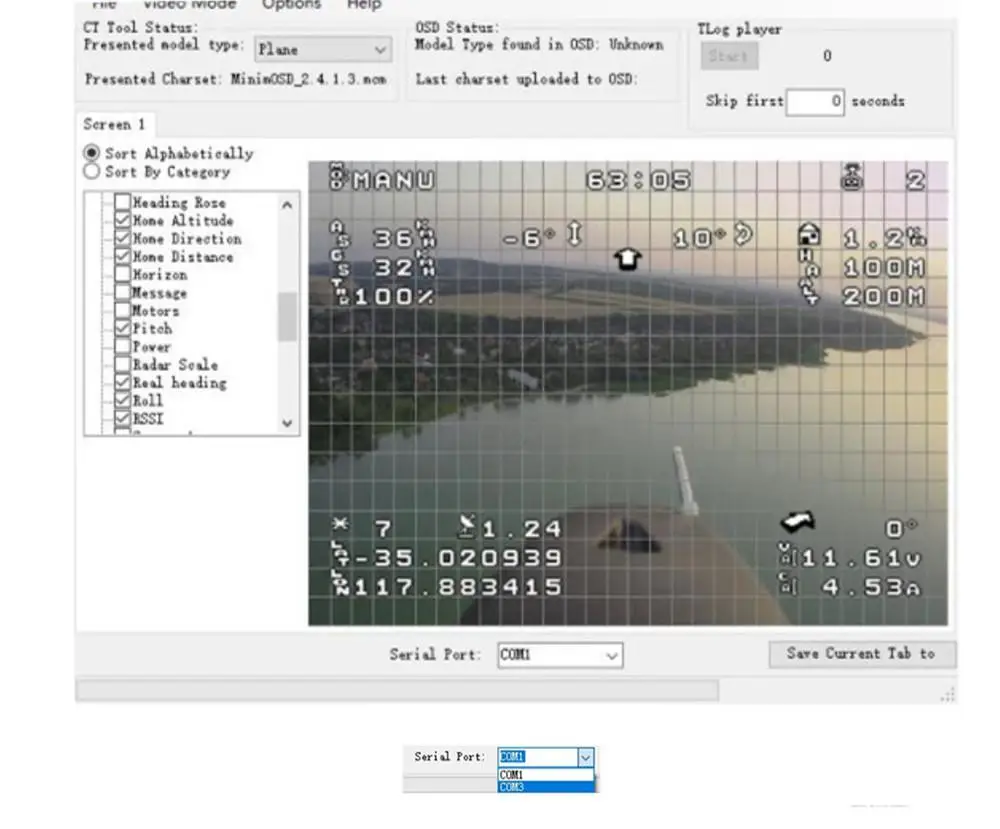The height and width of the screenshot is (829, 1000).
Task: Switch to the Screen 1 tab
Action: click(x=114, y=124)
